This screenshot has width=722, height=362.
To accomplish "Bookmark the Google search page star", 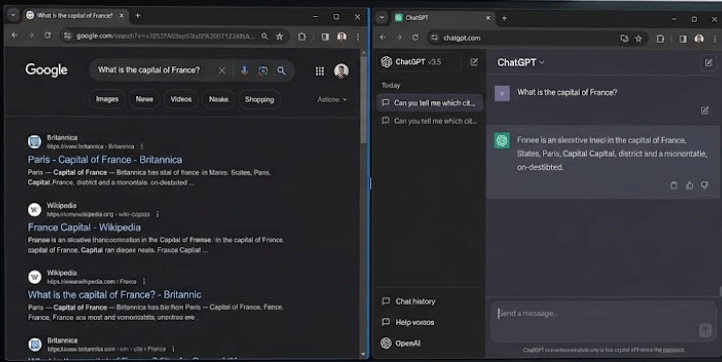I will coord(279,36).
